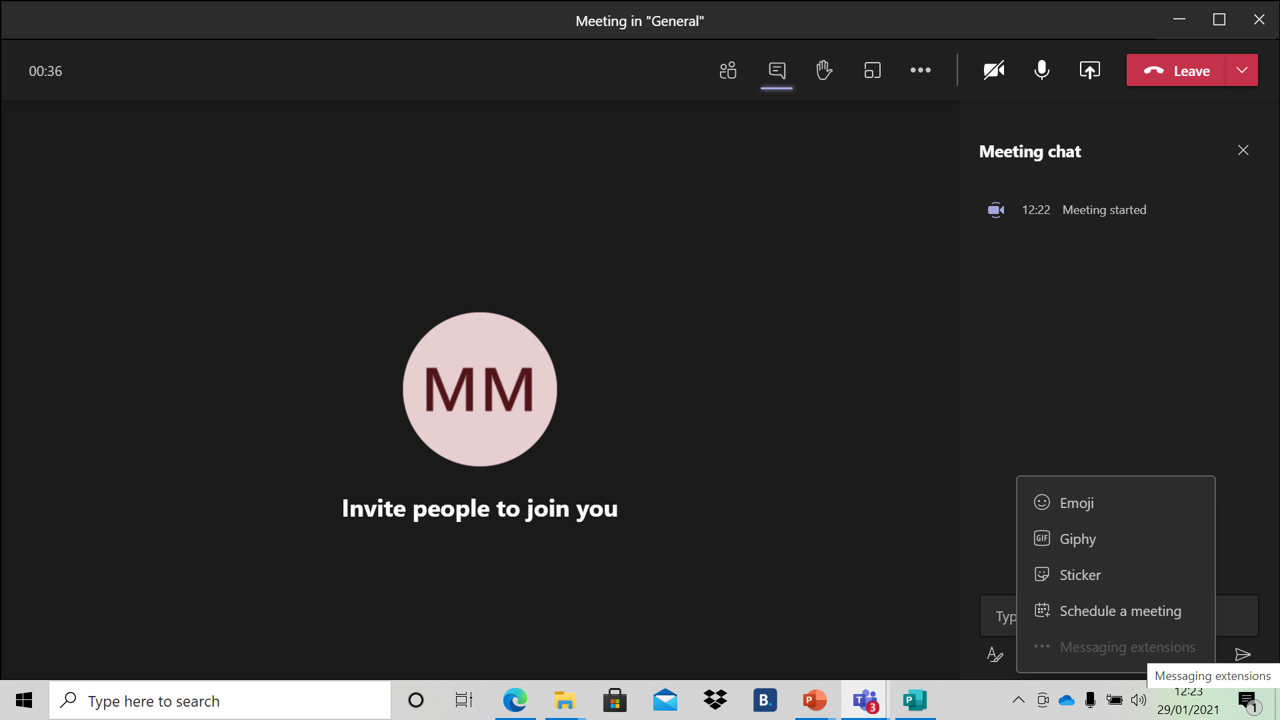Select Emoji from the popup menu

(x=1116, y=503)
